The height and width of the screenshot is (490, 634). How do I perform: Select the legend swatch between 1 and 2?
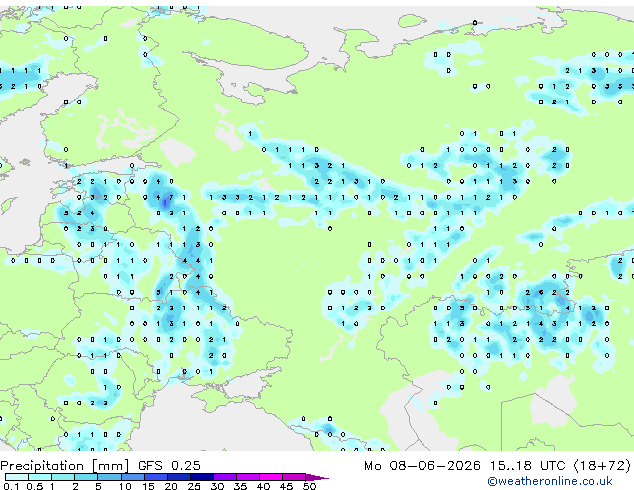click(63, 477)
